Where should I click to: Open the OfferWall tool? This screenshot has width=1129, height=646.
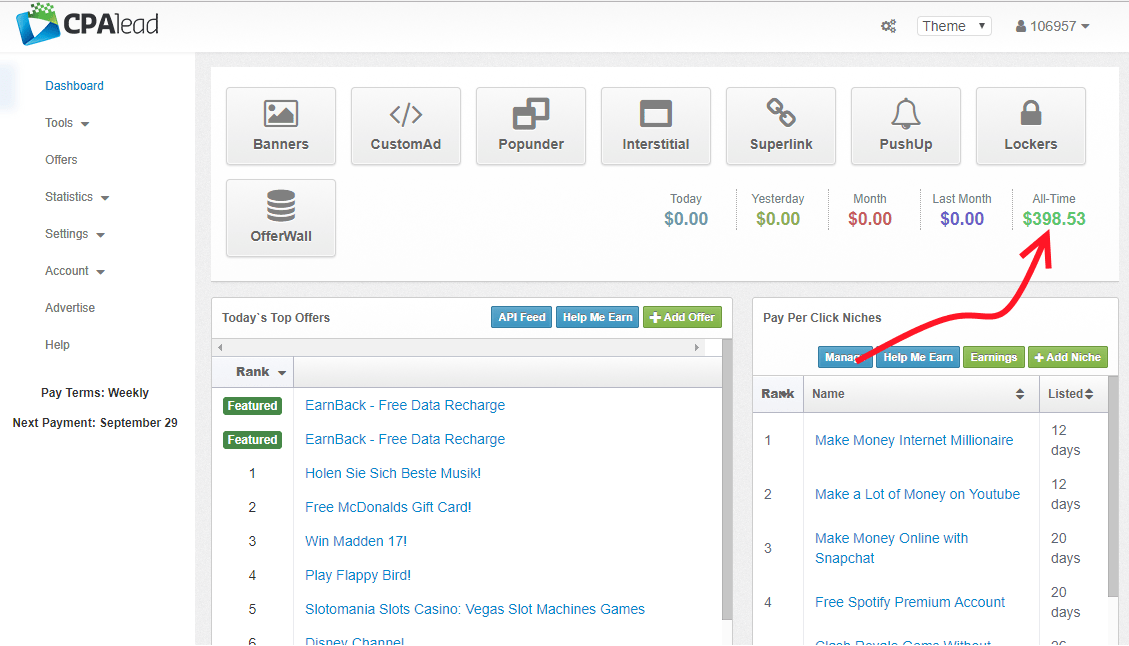pos(281,218)
